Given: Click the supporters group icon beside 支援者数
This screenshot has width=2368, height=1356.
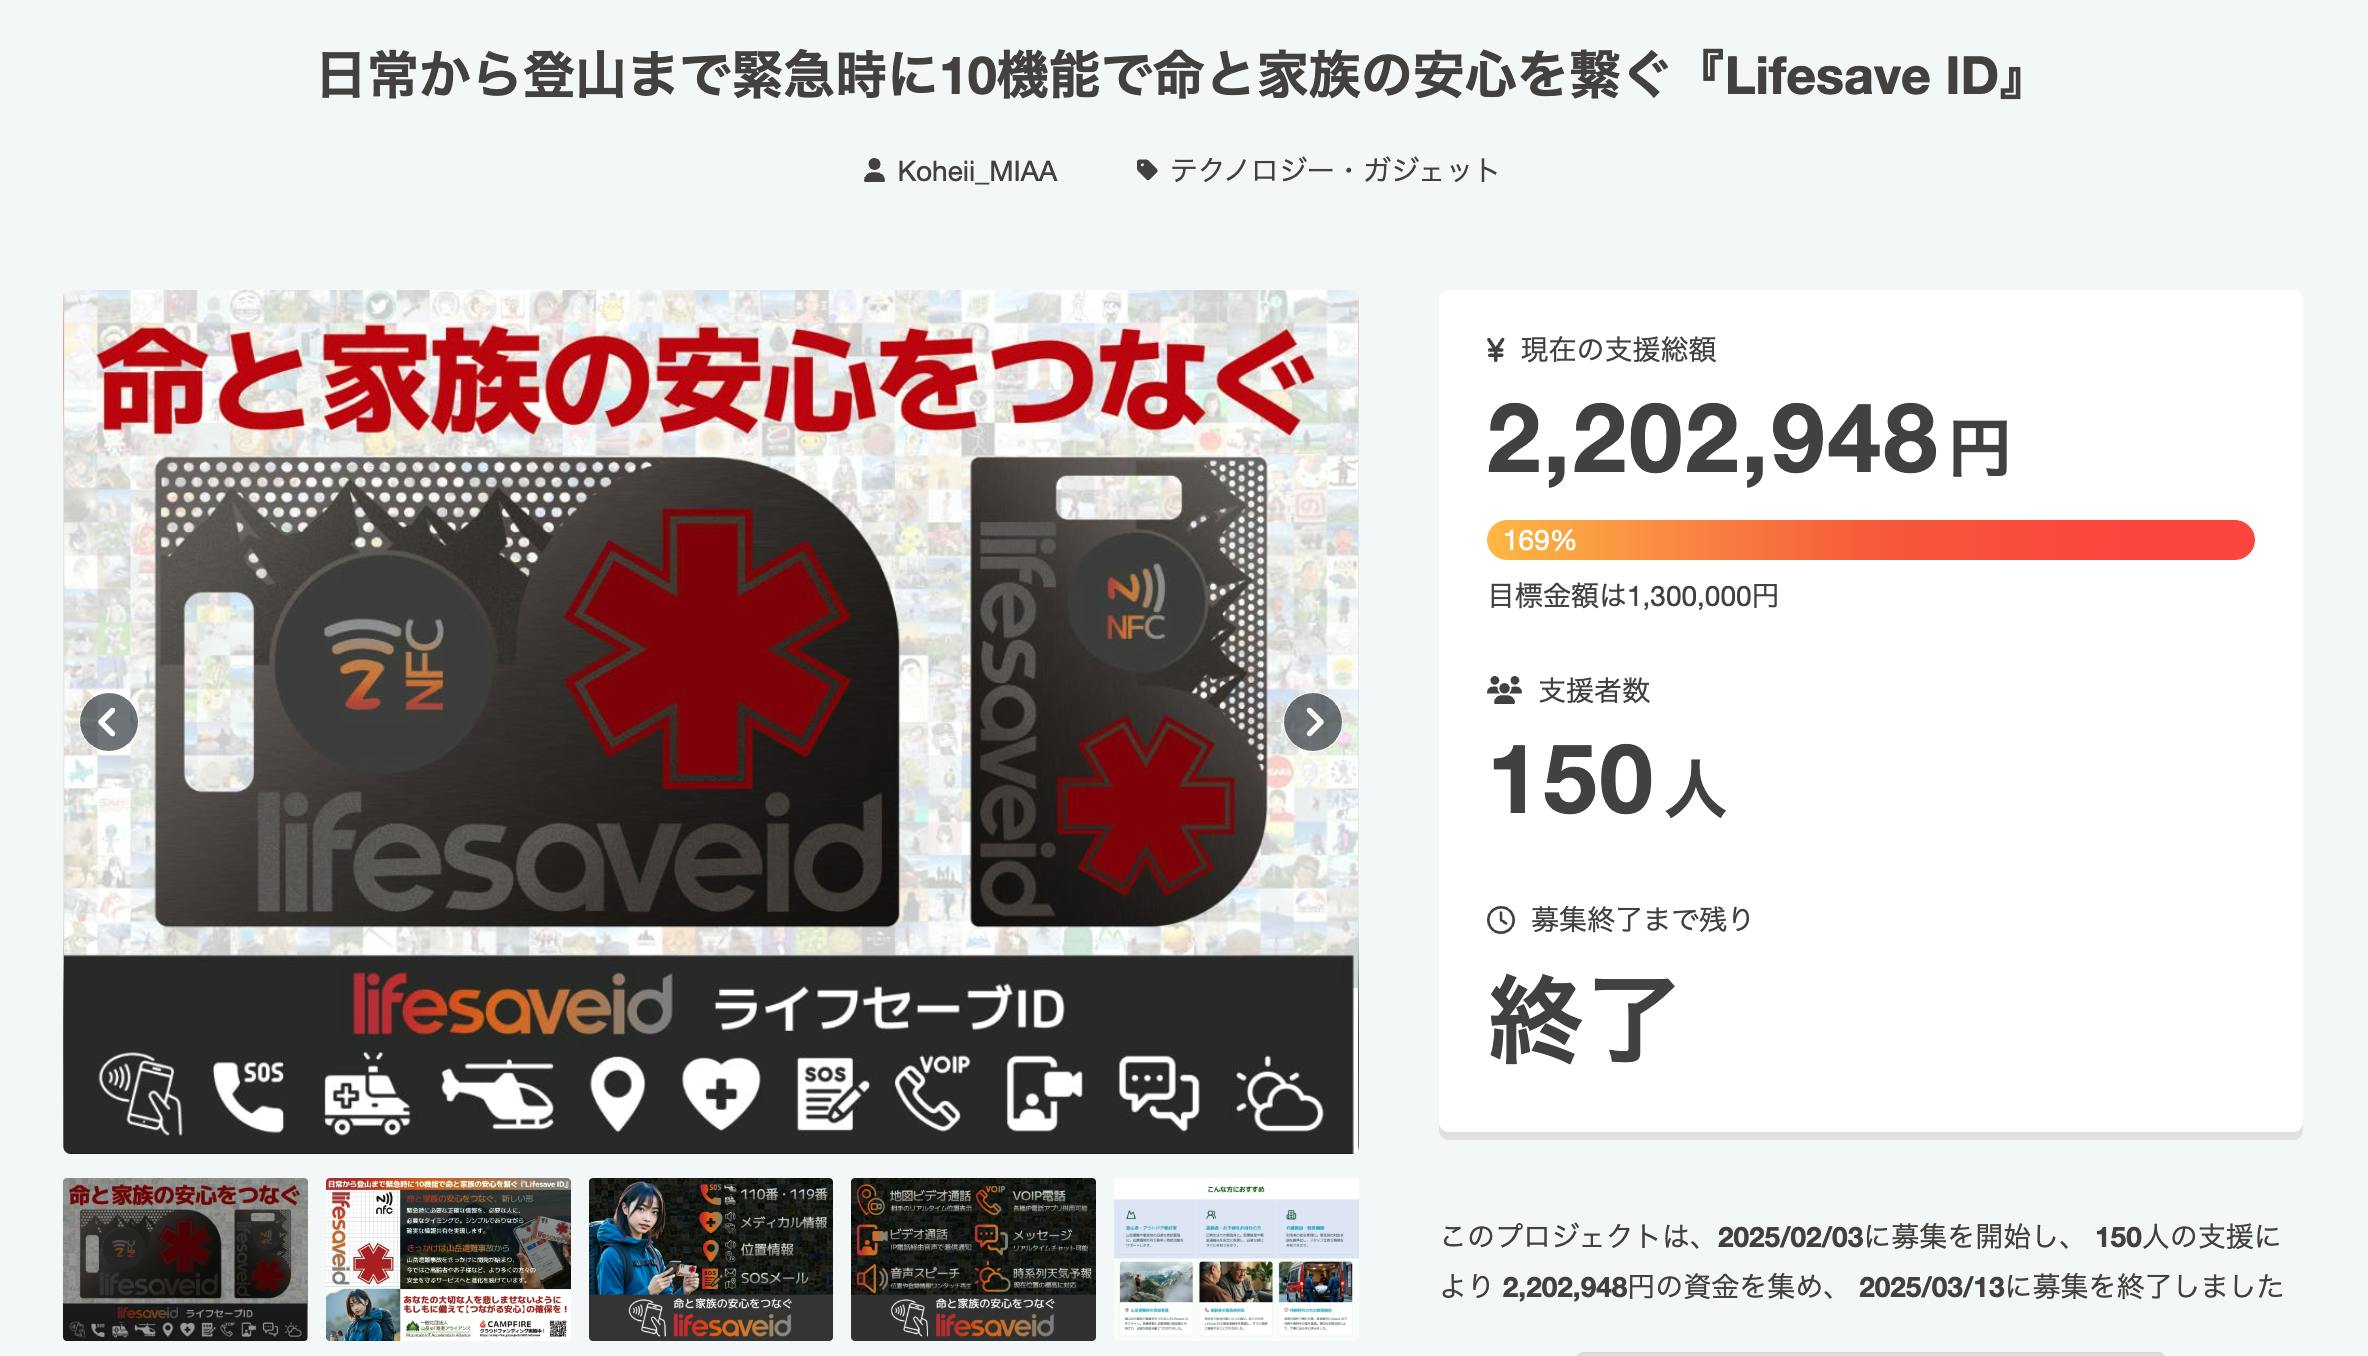Looking at the screenshot, I should [x=1504, y=690].
